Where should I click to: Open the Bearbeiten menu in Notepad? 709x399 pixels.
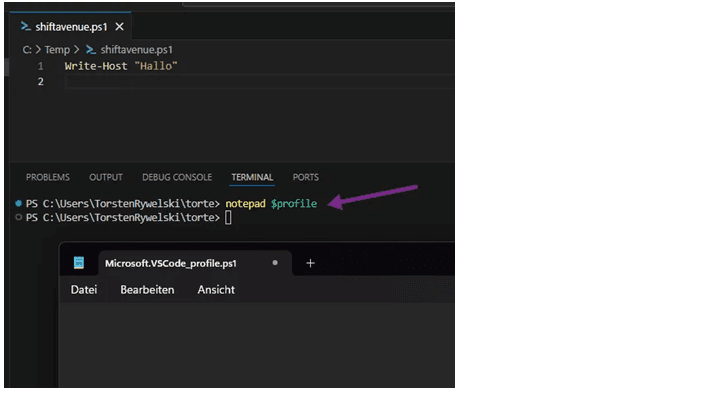[147, 290]
